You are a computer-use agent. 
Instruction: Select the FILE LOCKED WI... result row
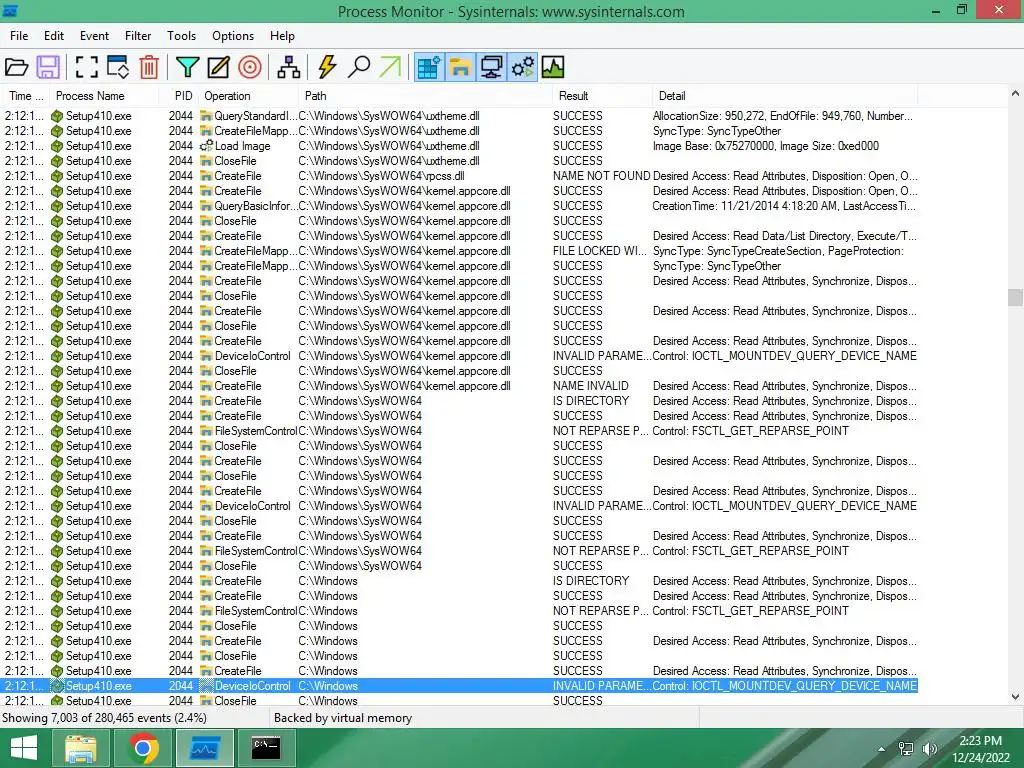459,251
